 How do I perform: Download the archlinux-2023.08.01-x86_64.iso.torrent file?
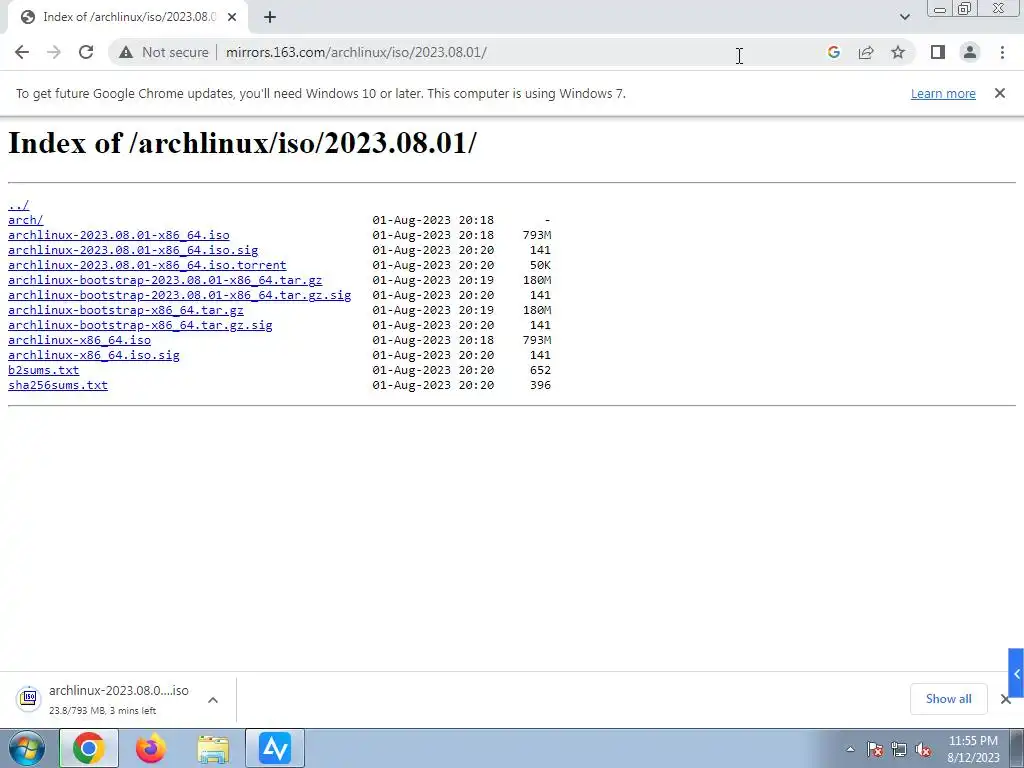coord(147,265)
